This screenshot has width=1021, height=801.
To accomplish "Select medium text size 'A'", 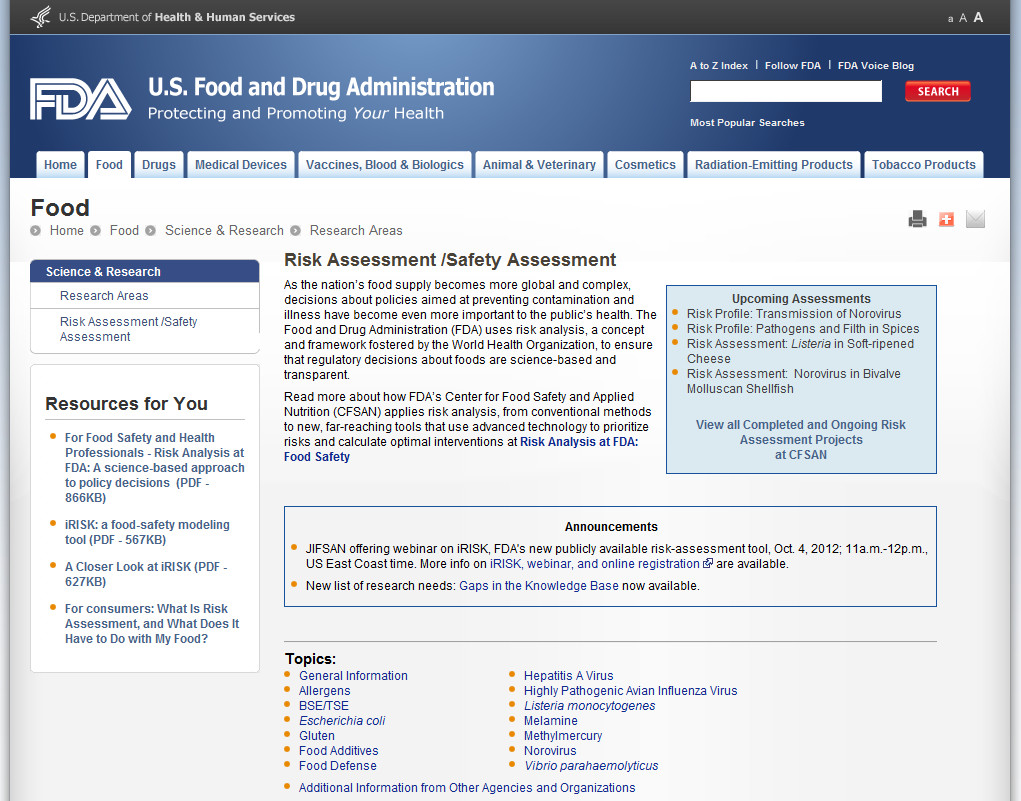I will point(963,18).
